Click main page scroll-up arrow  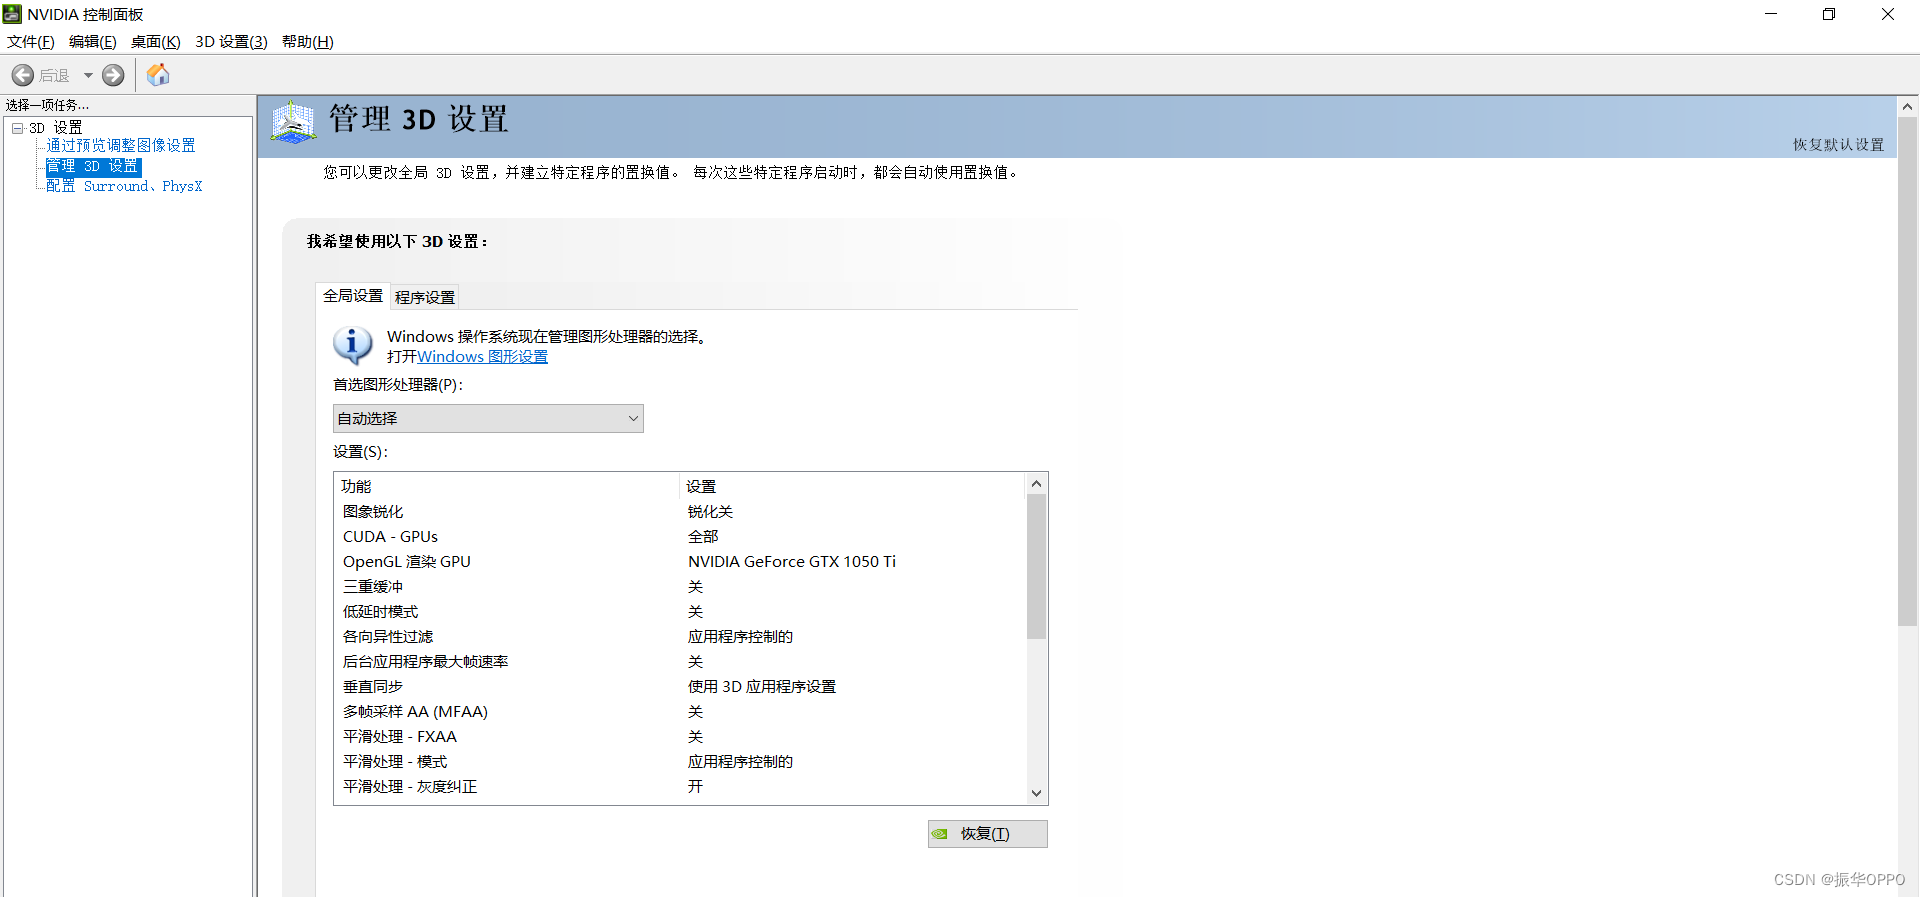tap(1907, 106)
